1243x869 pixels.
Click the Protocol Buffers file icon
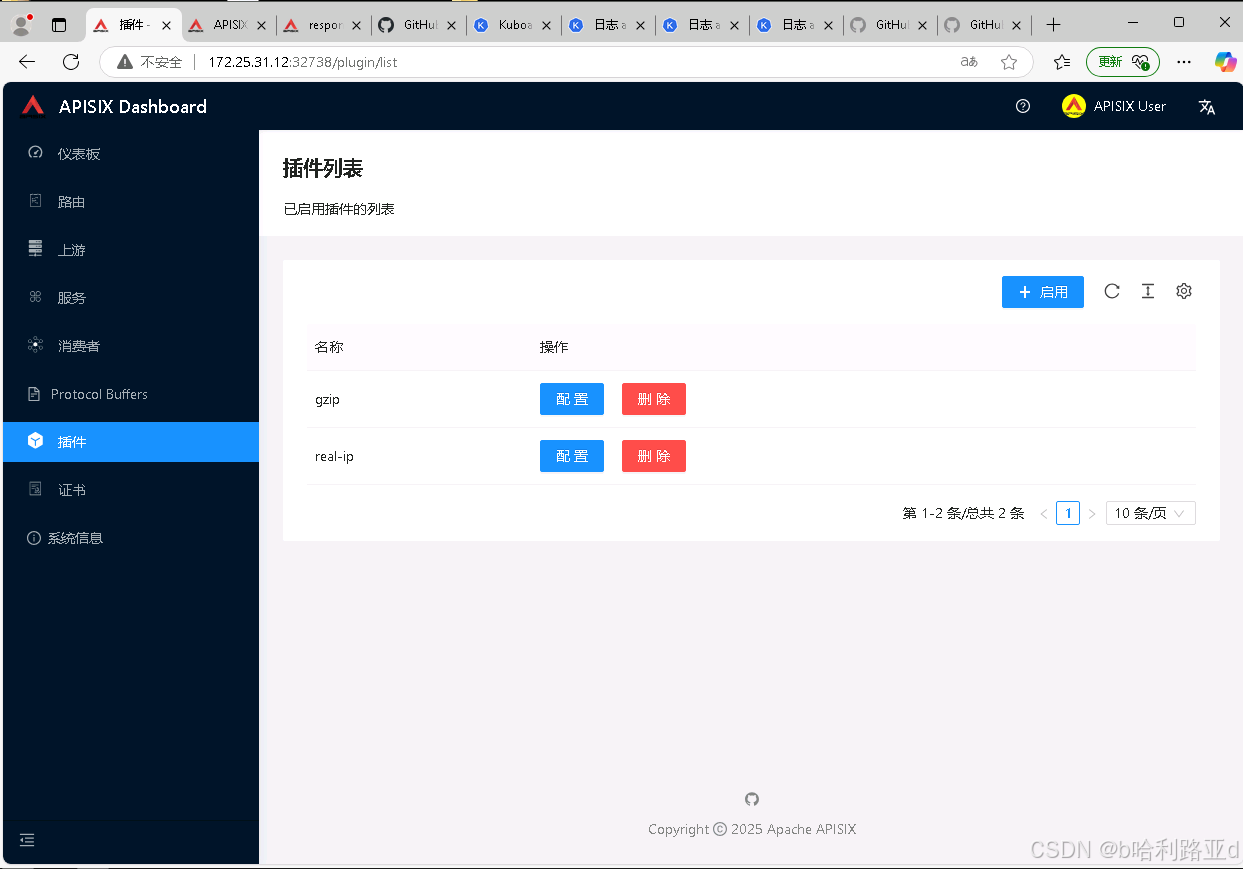click(33, 394)
